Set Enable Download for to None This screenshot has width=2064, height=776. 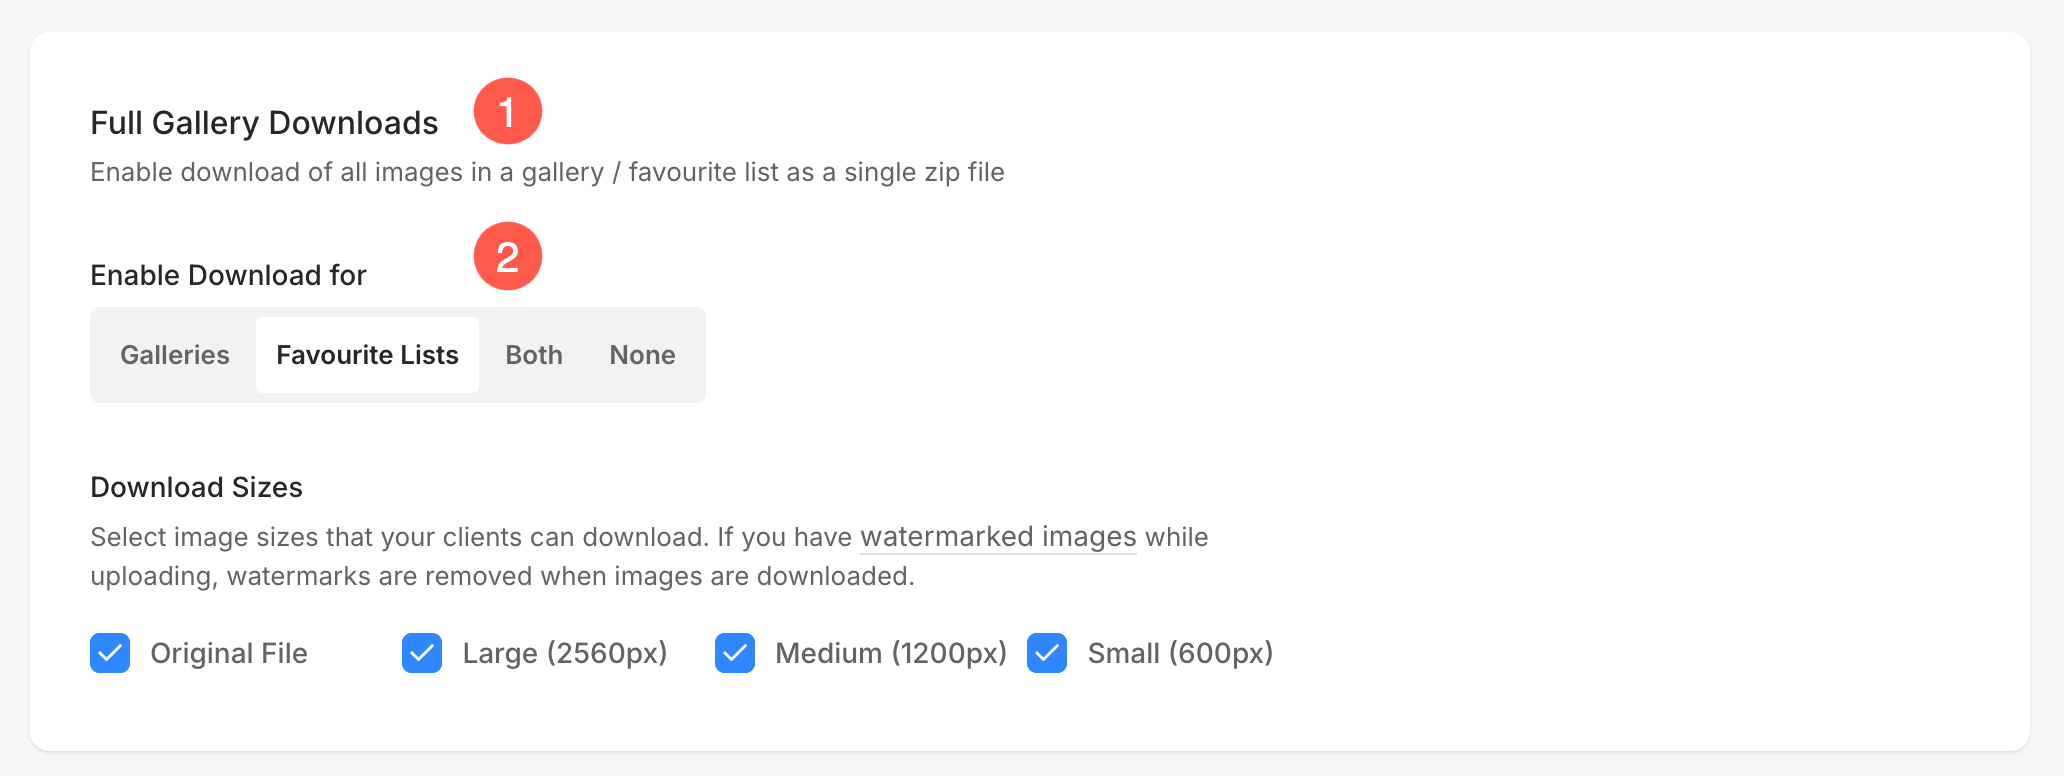coord(642,355)
